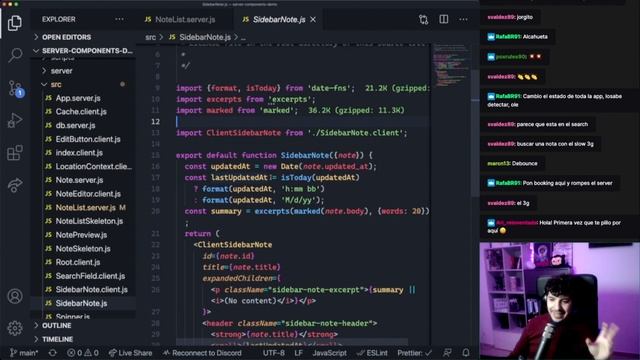Click ESLint status bar item
The image size is (640, 360).
372,353
